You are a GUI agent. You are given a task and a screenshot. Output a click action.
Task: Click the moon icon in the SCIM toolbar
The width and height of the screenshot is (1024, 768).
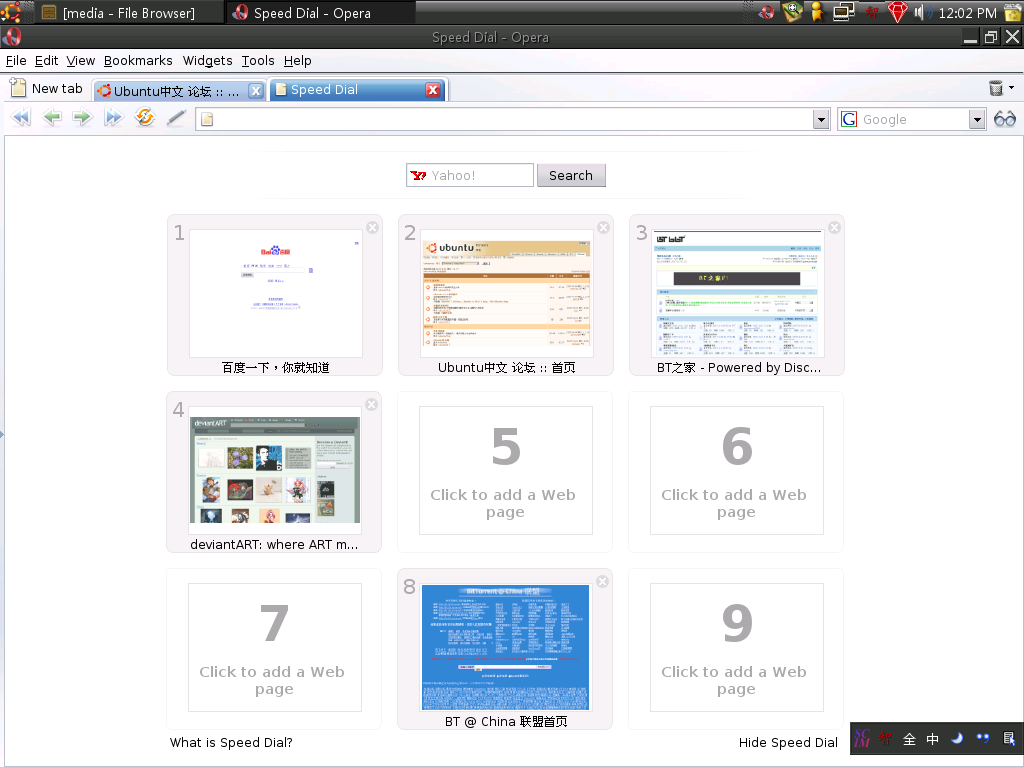tap(957, 739)
